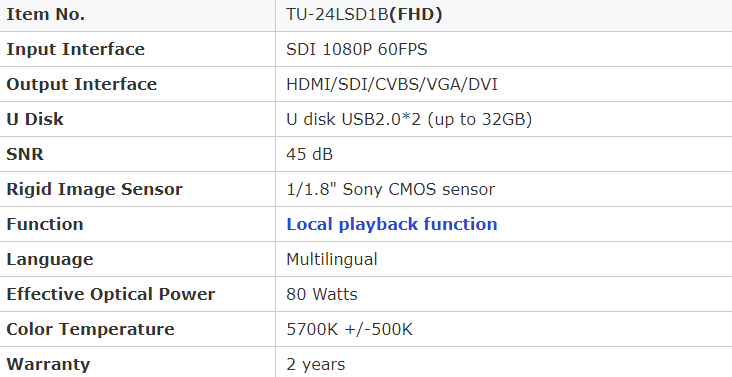
Task: Click the SDI 1080P 60FPS value
Action: pos(357,49)
